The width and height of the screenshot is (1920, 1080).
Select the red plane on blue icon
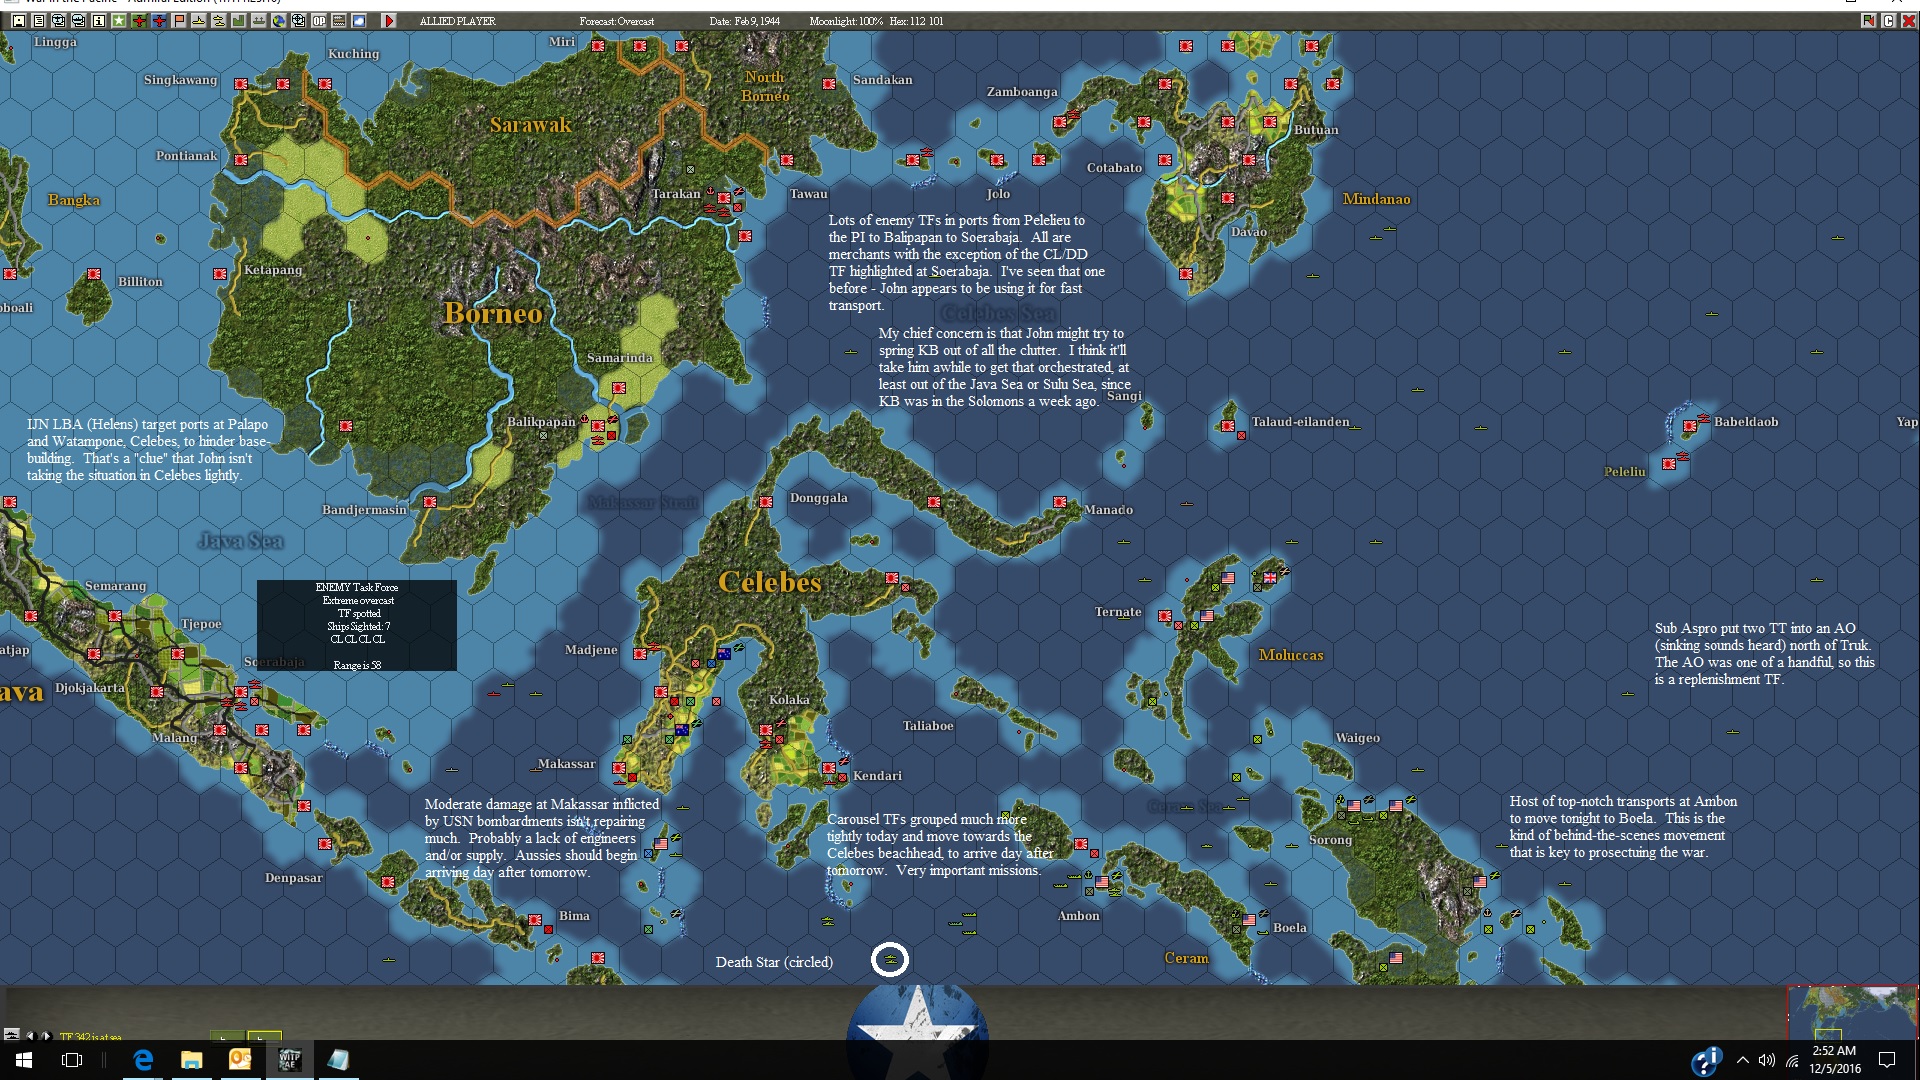(x=159, y=21)
